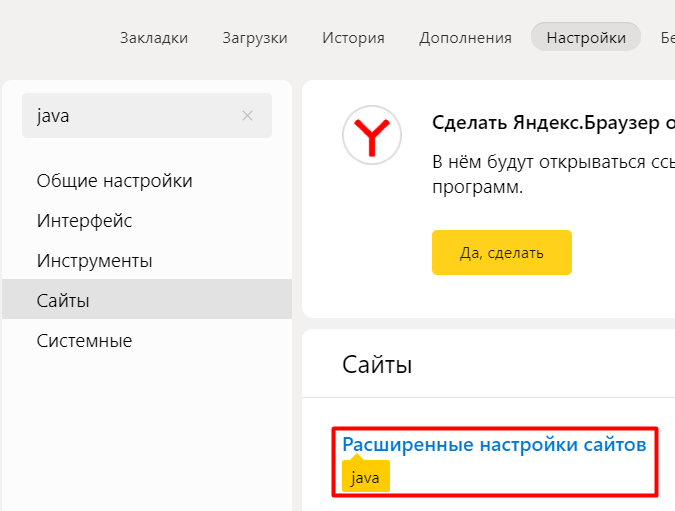Image resolution: width=675 pixels, height=511 pixels.
Task: Open Расширенные настройки сайтов link
Action: pos(494,444)
